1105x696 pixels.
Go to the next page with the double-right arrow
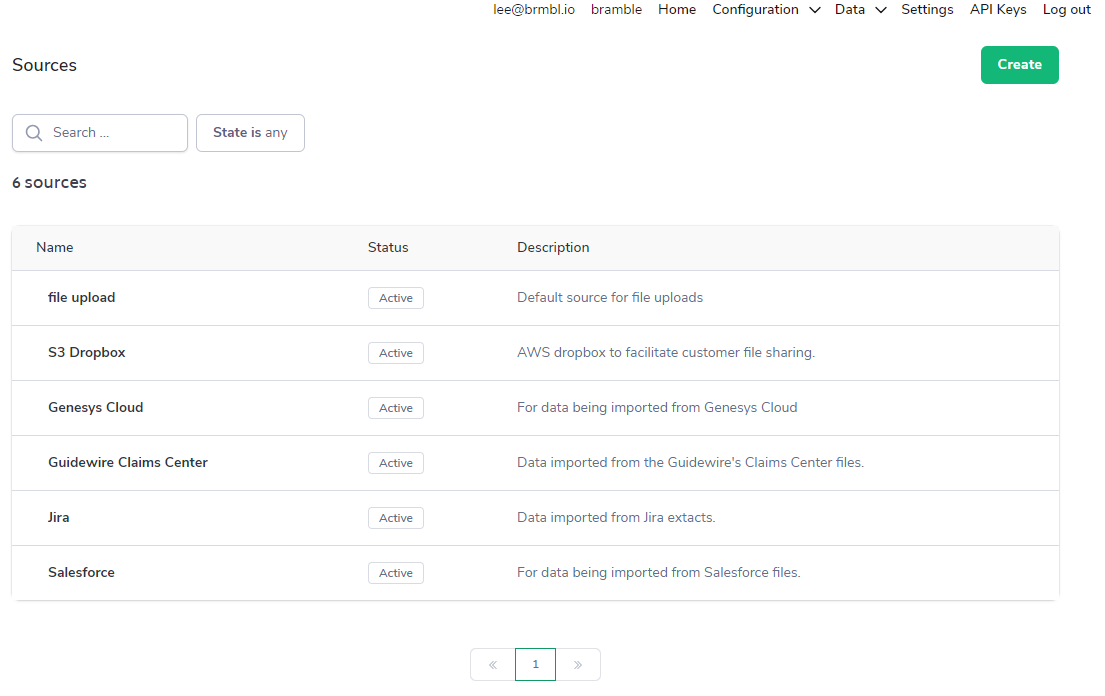[x=578, y=665]
